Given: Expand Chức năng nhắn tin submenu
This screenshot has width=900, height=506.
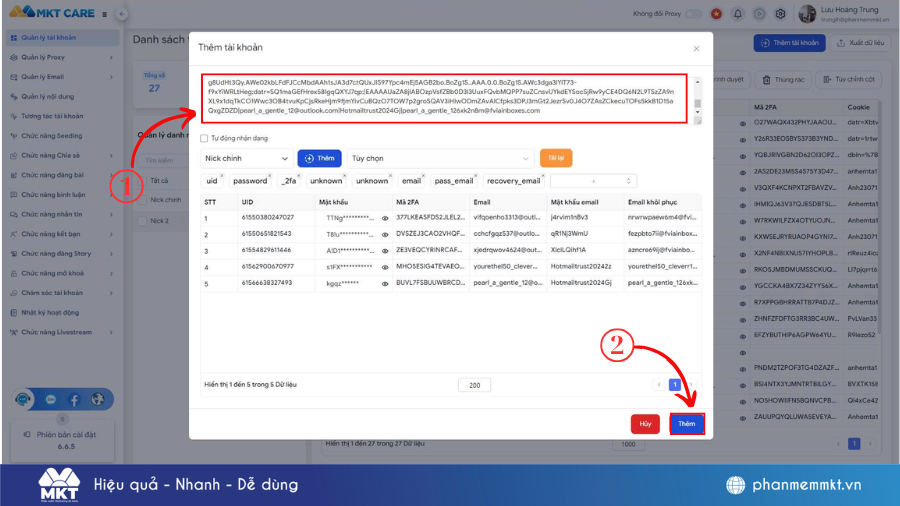Looking at the screenshot, I should pyautogui.click(x=63, y=215).
